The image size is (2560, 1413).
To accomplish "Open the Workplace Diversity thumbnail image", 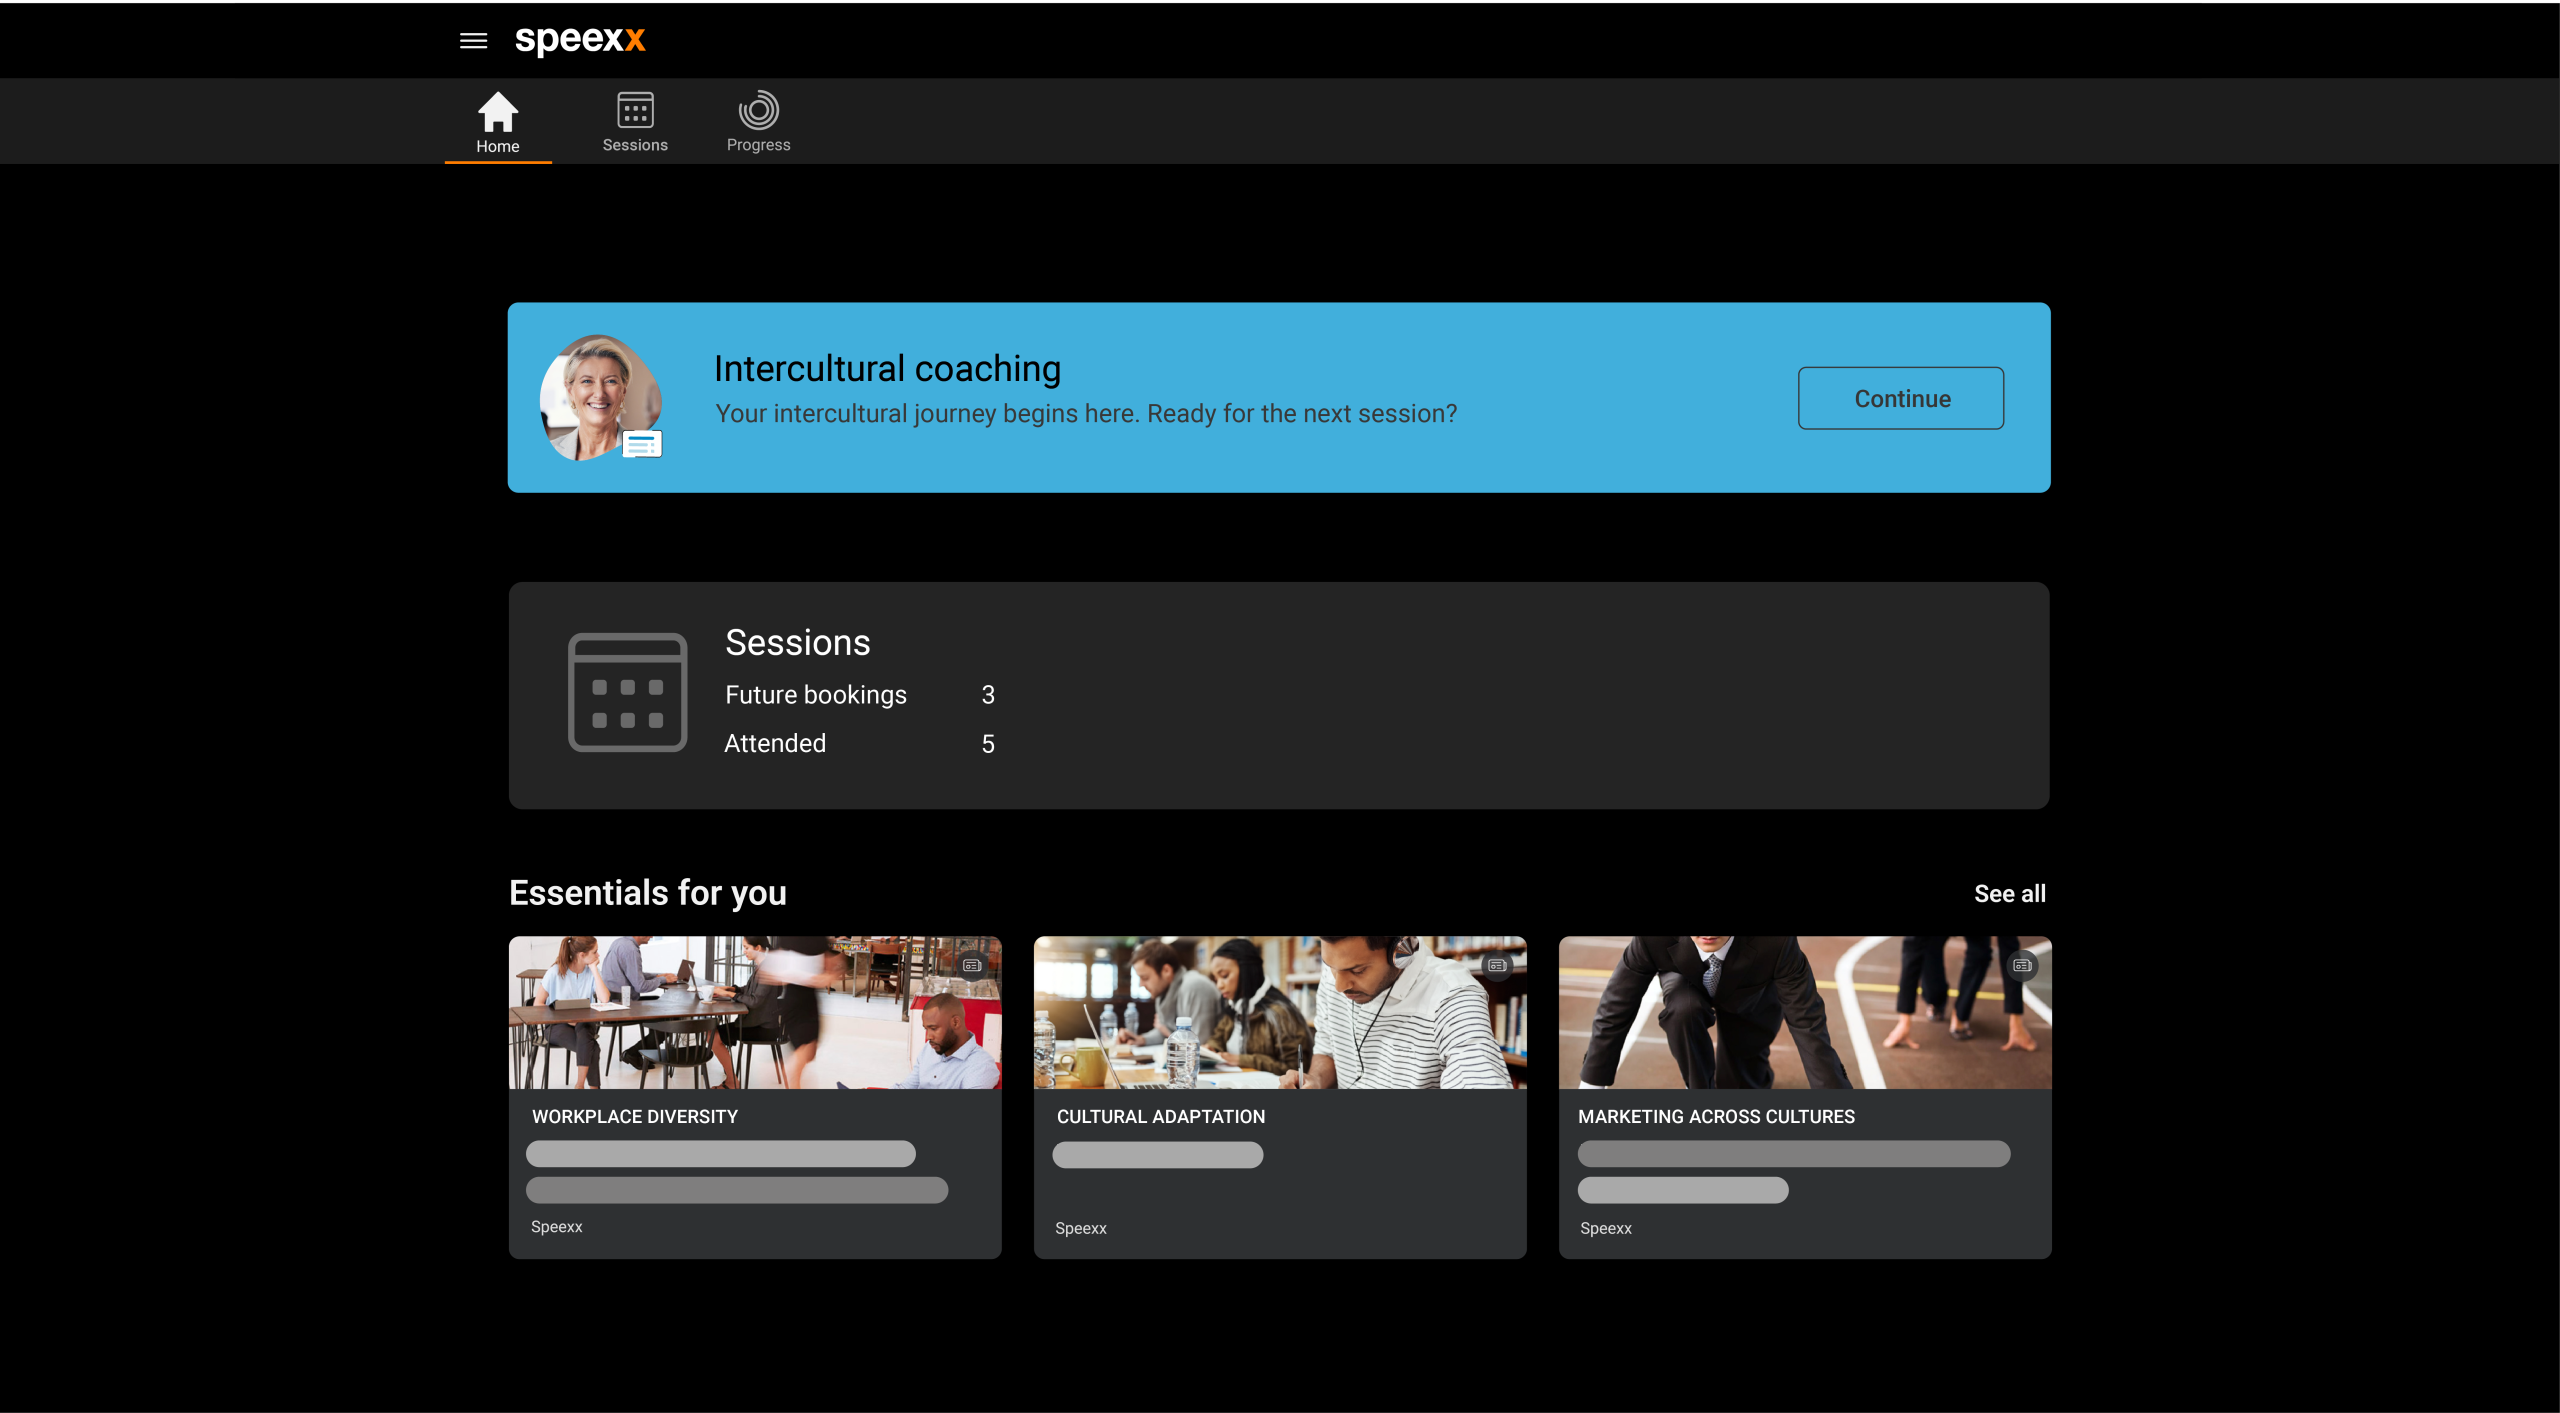I will [x=754, y=1012].
